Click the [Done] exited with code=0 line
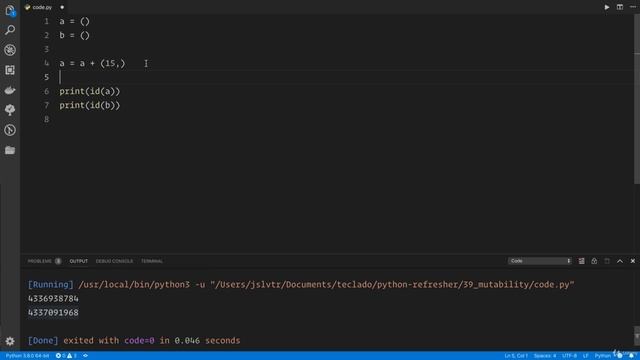Screen dimensions: 640x360 pos(134,340)
